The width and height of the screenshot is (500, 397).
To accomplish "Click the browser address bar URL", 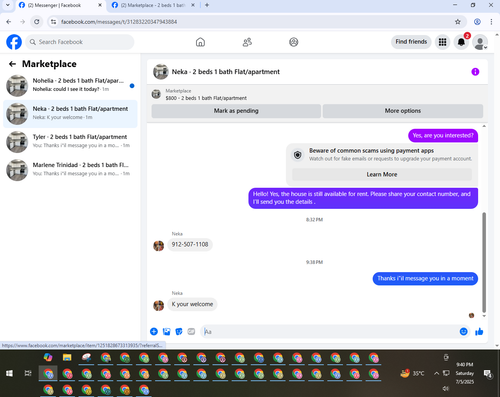I will tap(119, 22).
